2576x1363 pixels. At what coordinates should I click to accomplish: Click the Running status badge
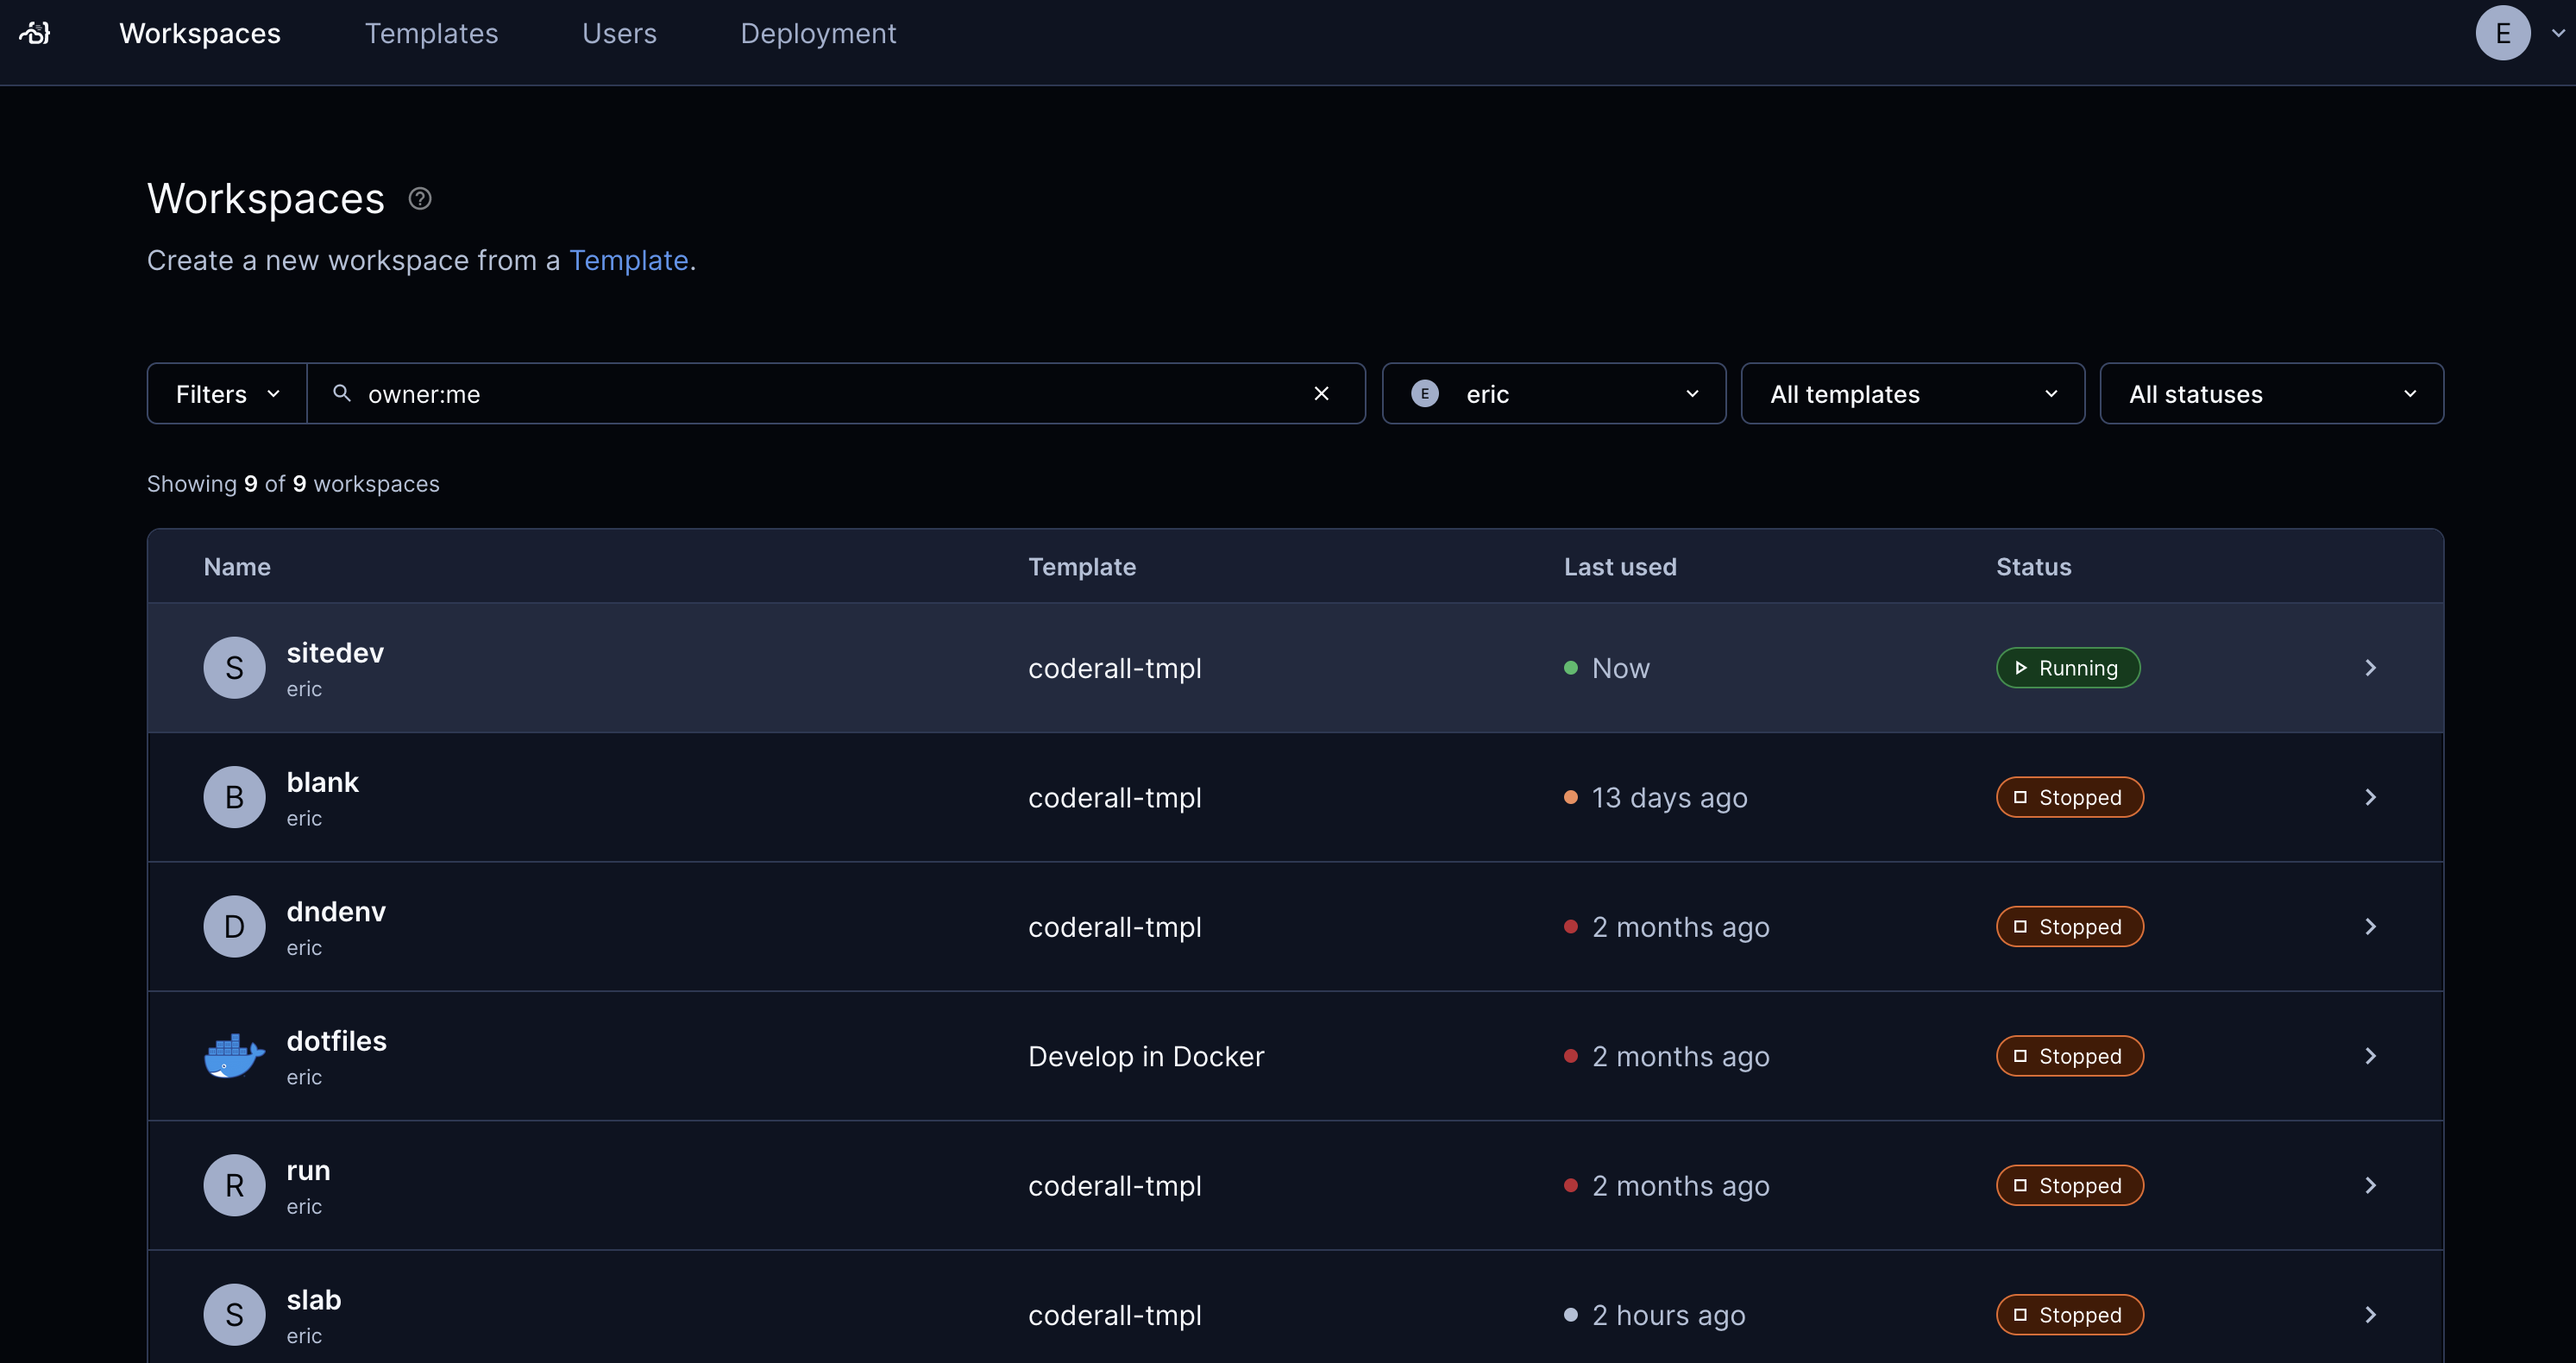coord(2067,668)
